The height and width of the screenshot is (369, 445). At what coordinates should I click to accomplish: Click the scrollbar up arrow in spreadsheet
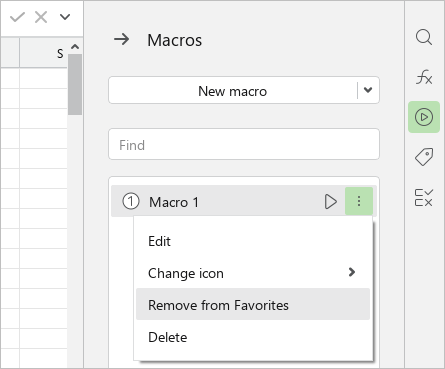pyautogui.click(x=75, y=47)
